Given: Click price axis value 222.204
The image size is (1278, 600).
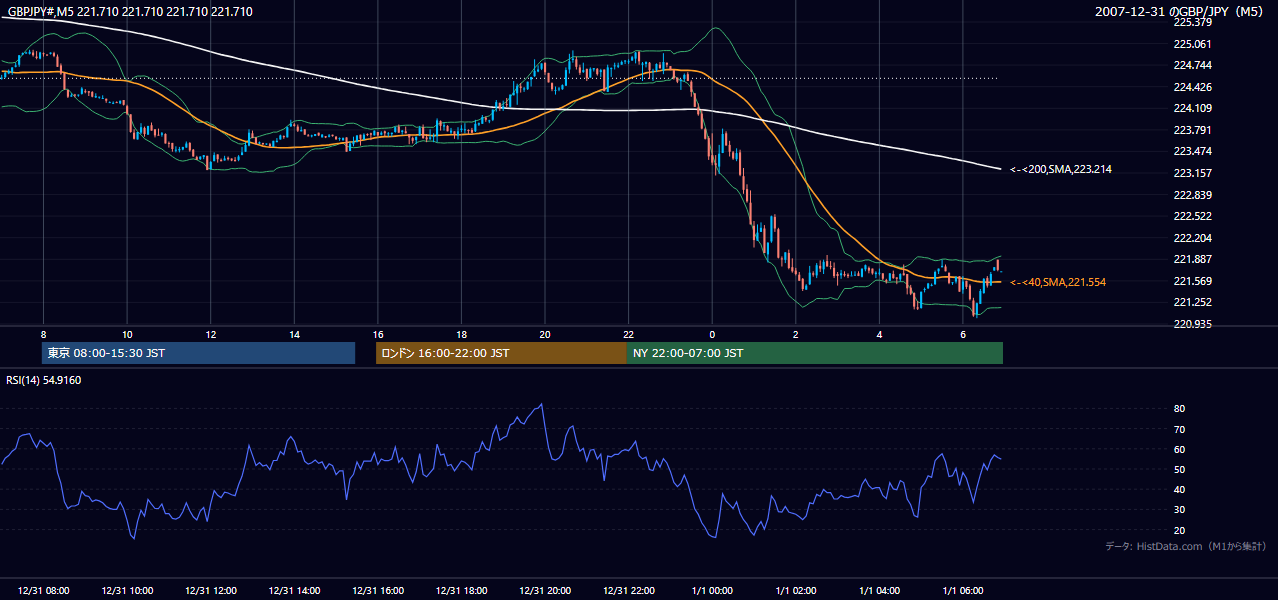Looking at the screenshot, I should coord(1192,238).
